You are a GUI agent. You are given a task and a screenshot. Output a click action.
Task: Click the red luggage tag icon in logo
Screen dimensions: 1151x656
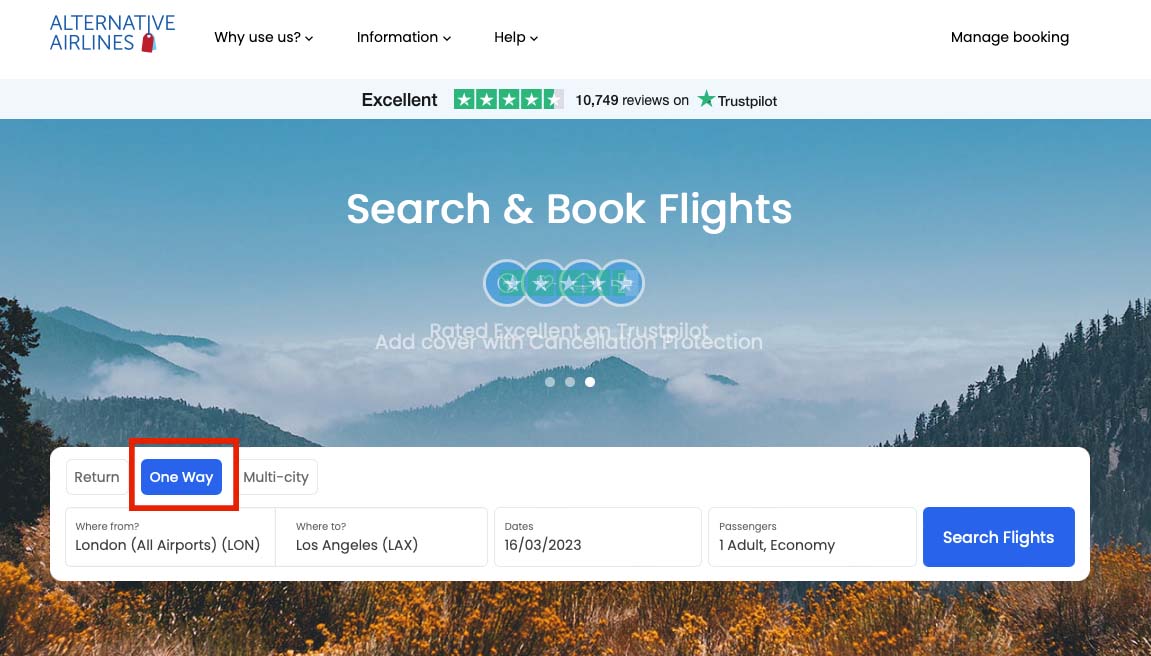148,43
